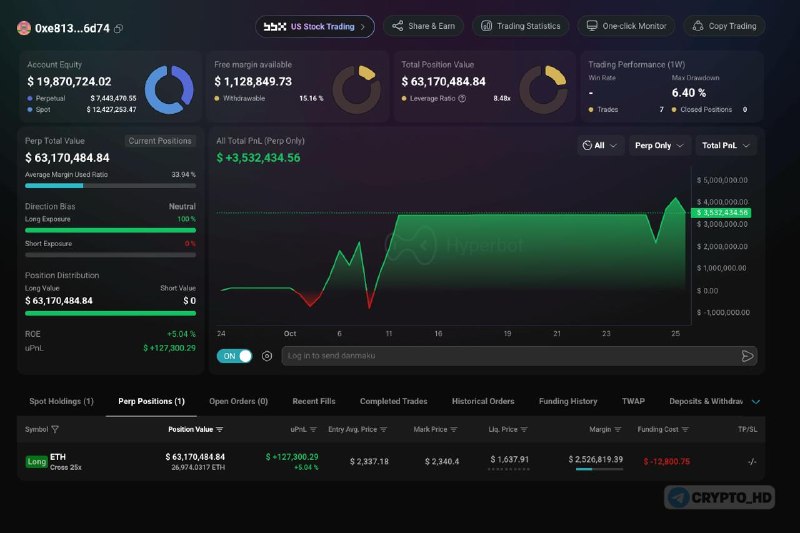Screen dimensions: 800x533
Task: Click the Share & Earn button
Action: pos(423,26)
